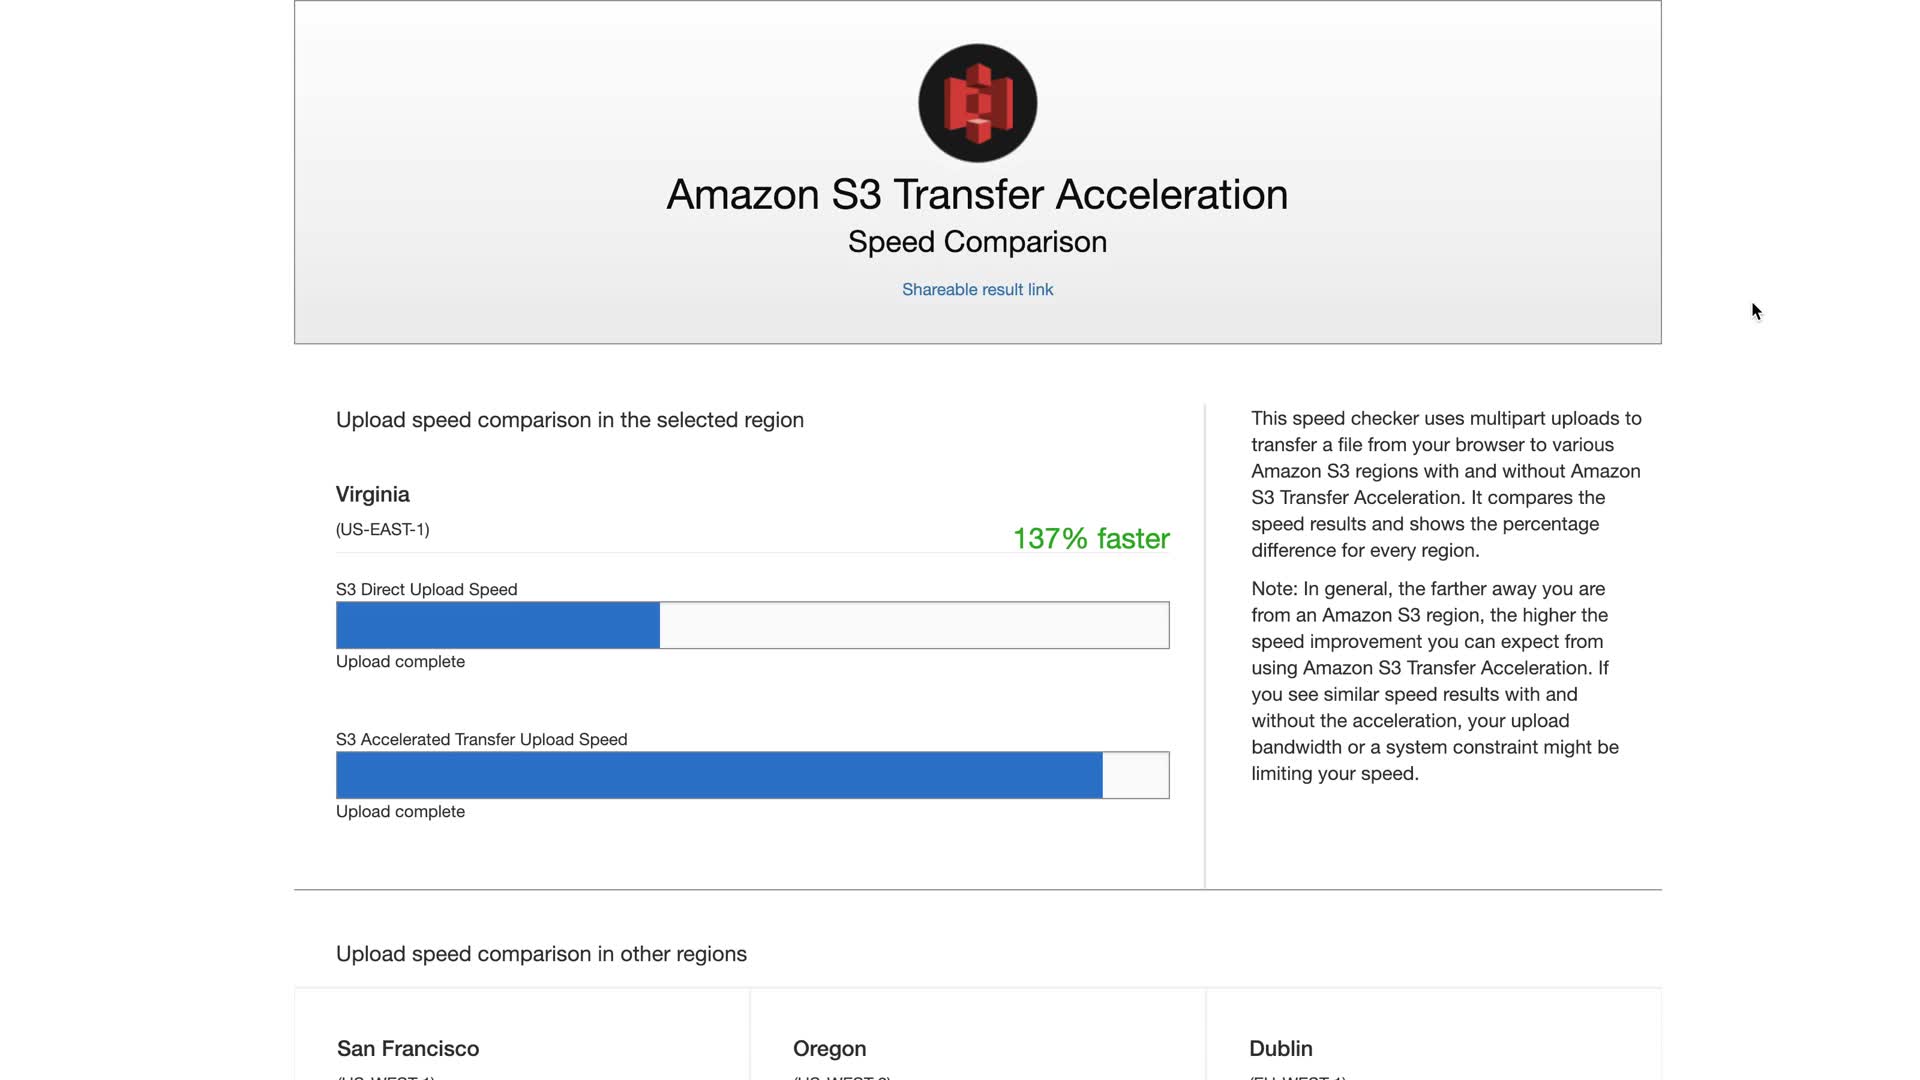Click the S3 Accelerated Transfer Upload progress bar

[752, 775]
